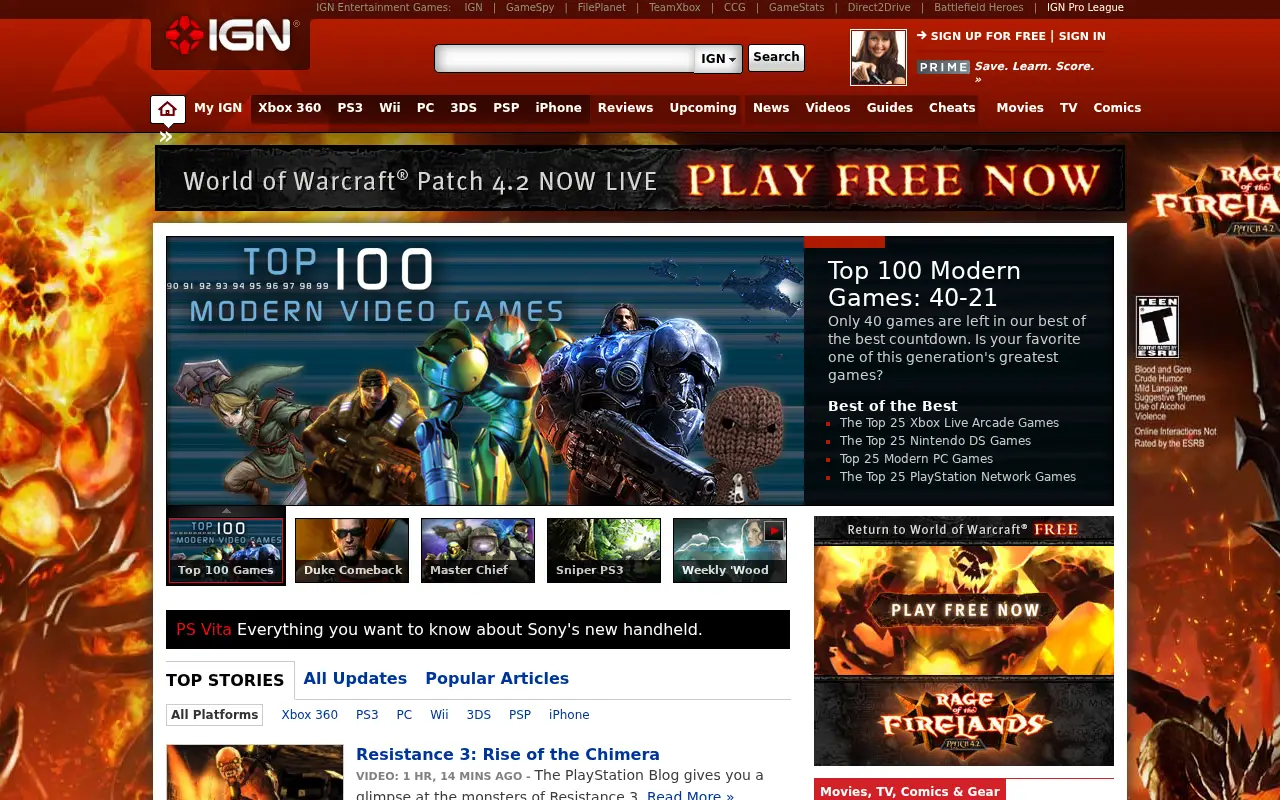Open the GameSpy link in the top bar
This screenshot has width=1280, height=800.
(x=530, y=7)
